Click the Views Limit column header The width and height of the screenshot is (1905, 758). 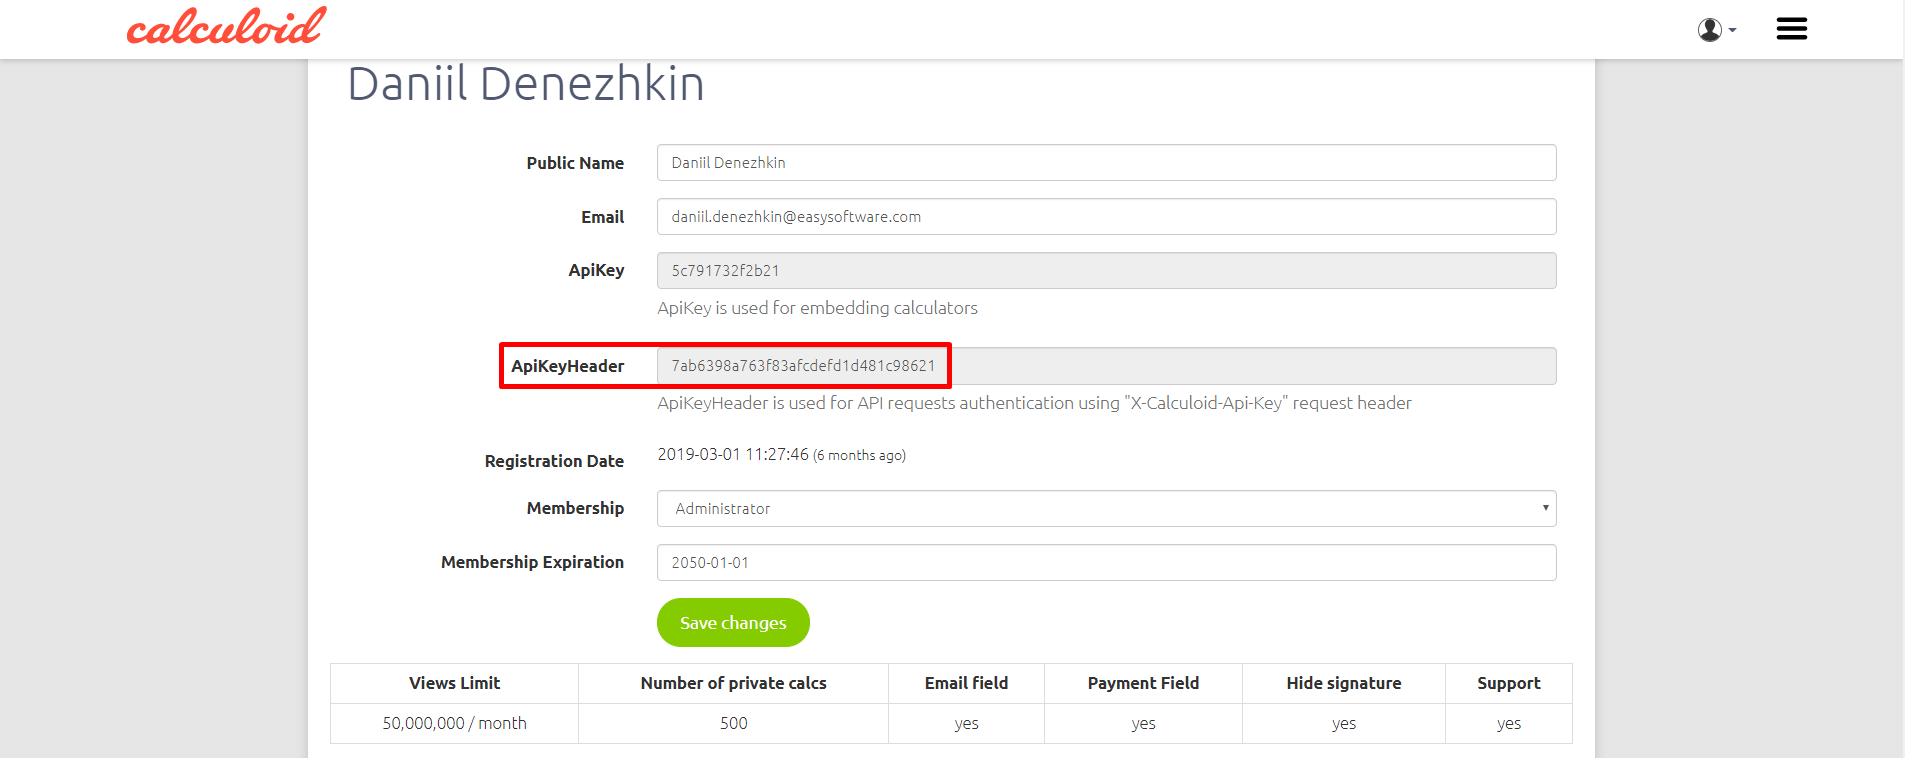pos(454,684)
